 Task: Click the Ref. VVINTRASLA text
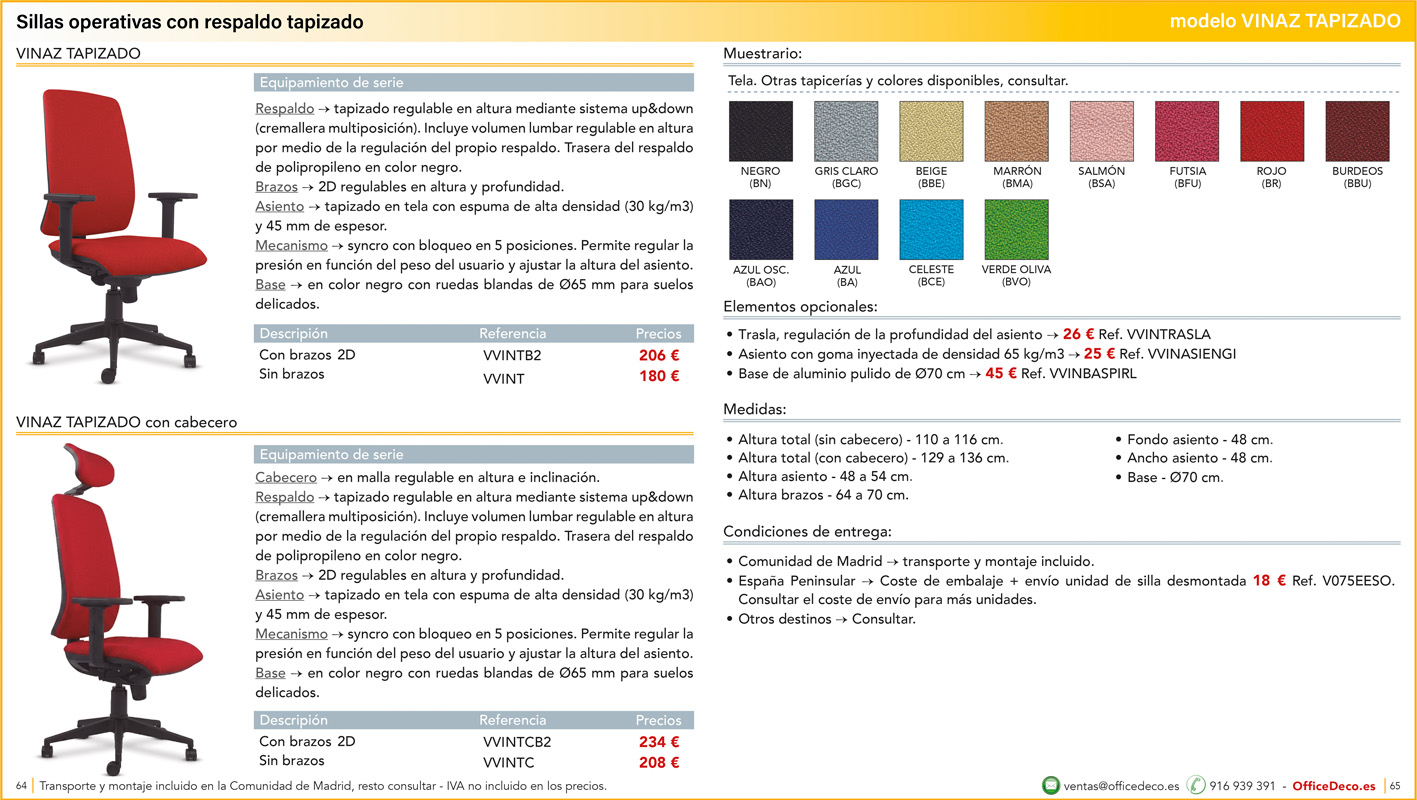coord(1155,335)
